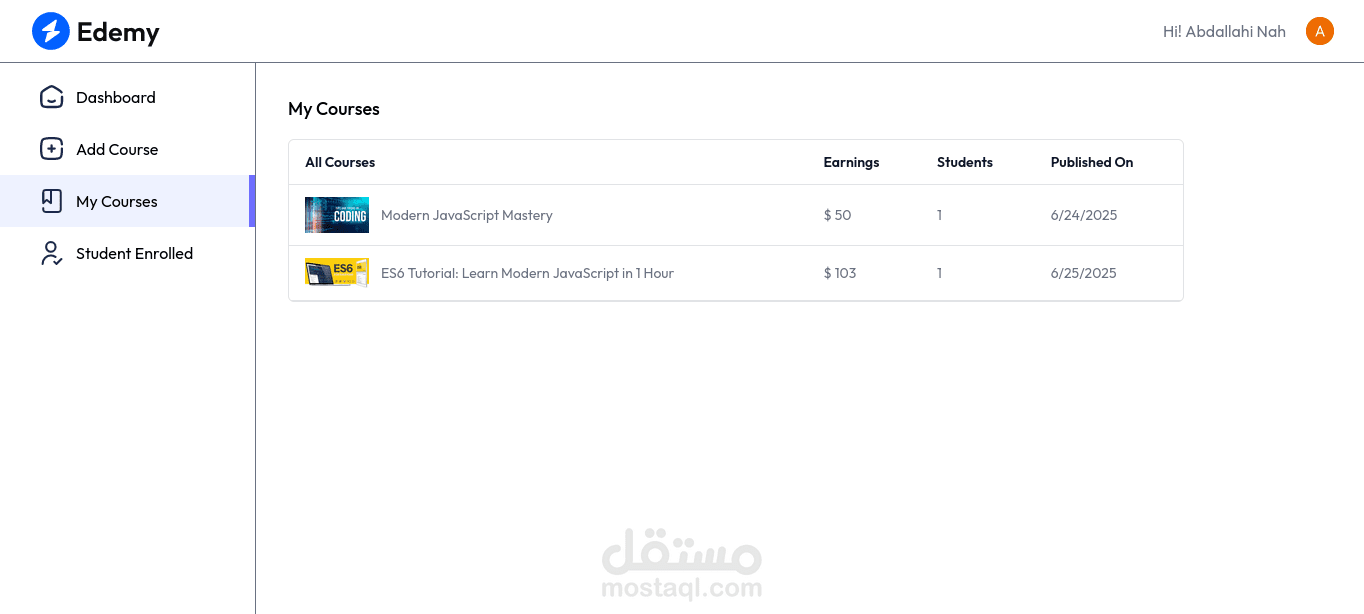The height and width of the screenshot is (614, 1364).
Task: Open the orange user avatar "A"
Action: coord(1319,31)
